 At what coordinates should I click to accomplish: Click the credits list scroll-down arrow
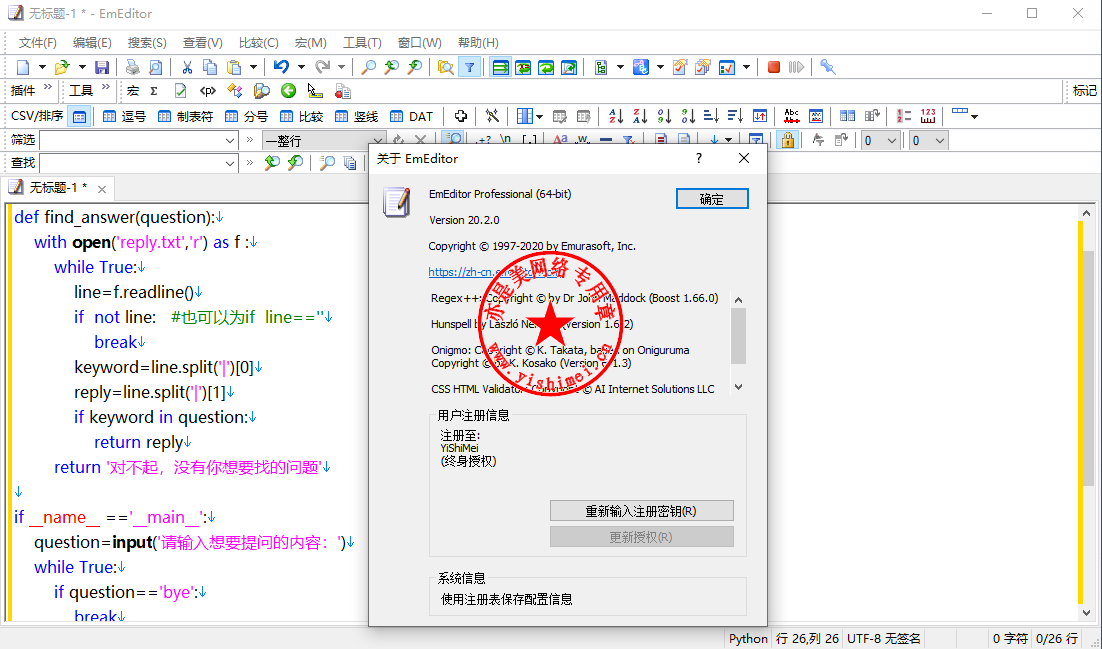point(738,387)
